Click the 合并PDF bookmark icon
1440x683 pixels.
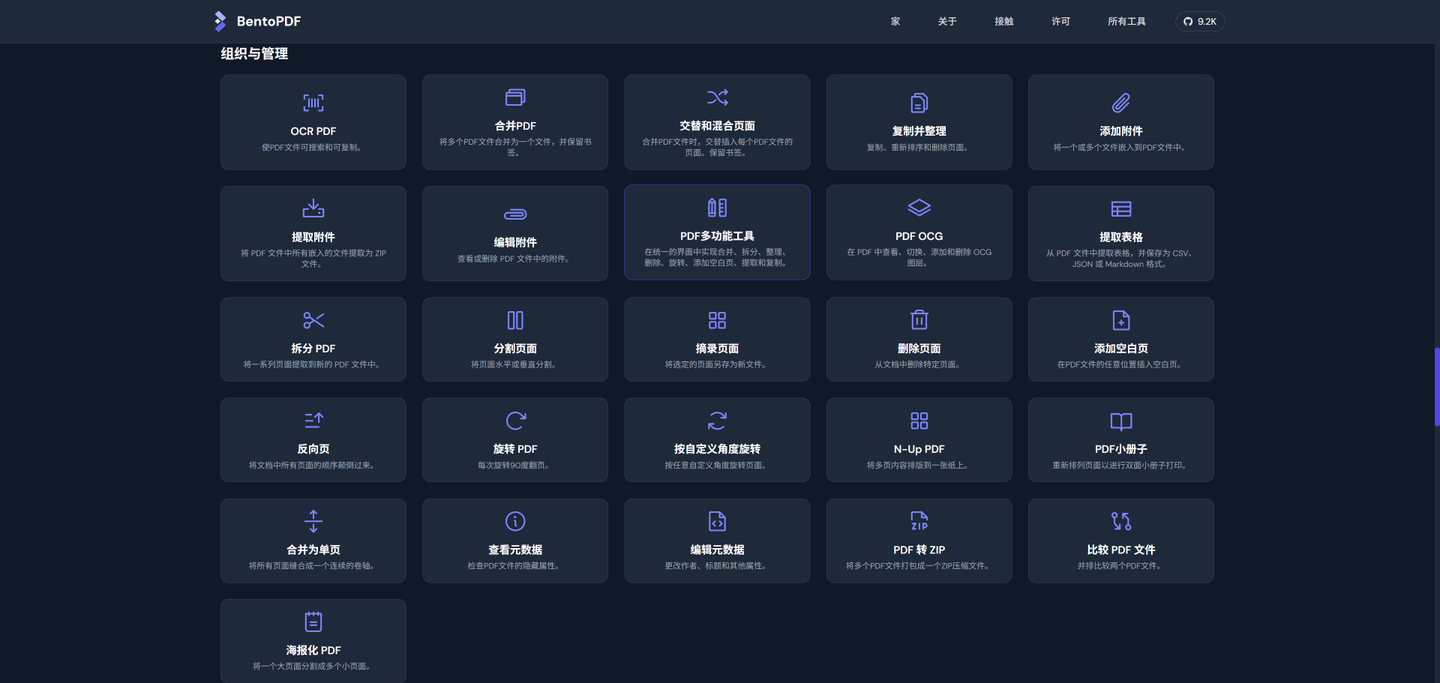(x=514, y=97)
